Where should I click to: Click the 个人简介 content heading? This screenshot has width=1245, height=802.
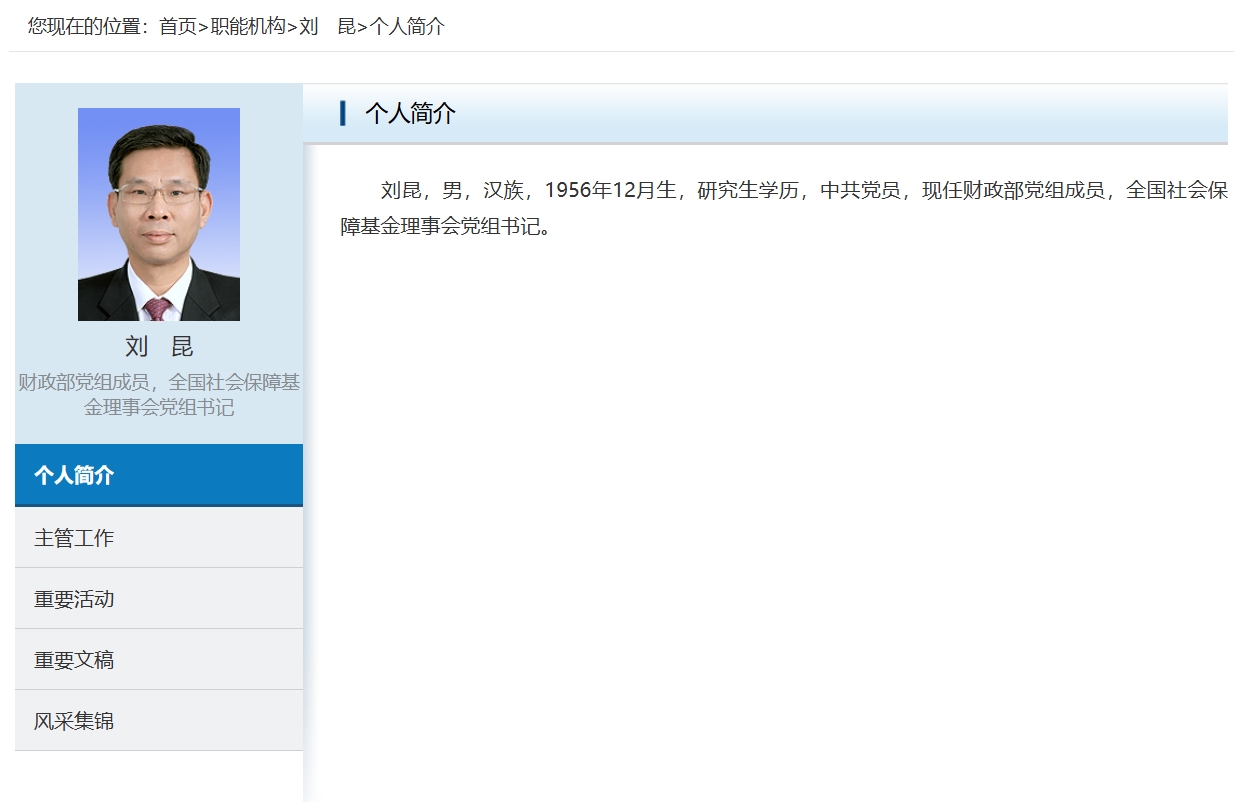pyautogui.click(x=410, y=113)
